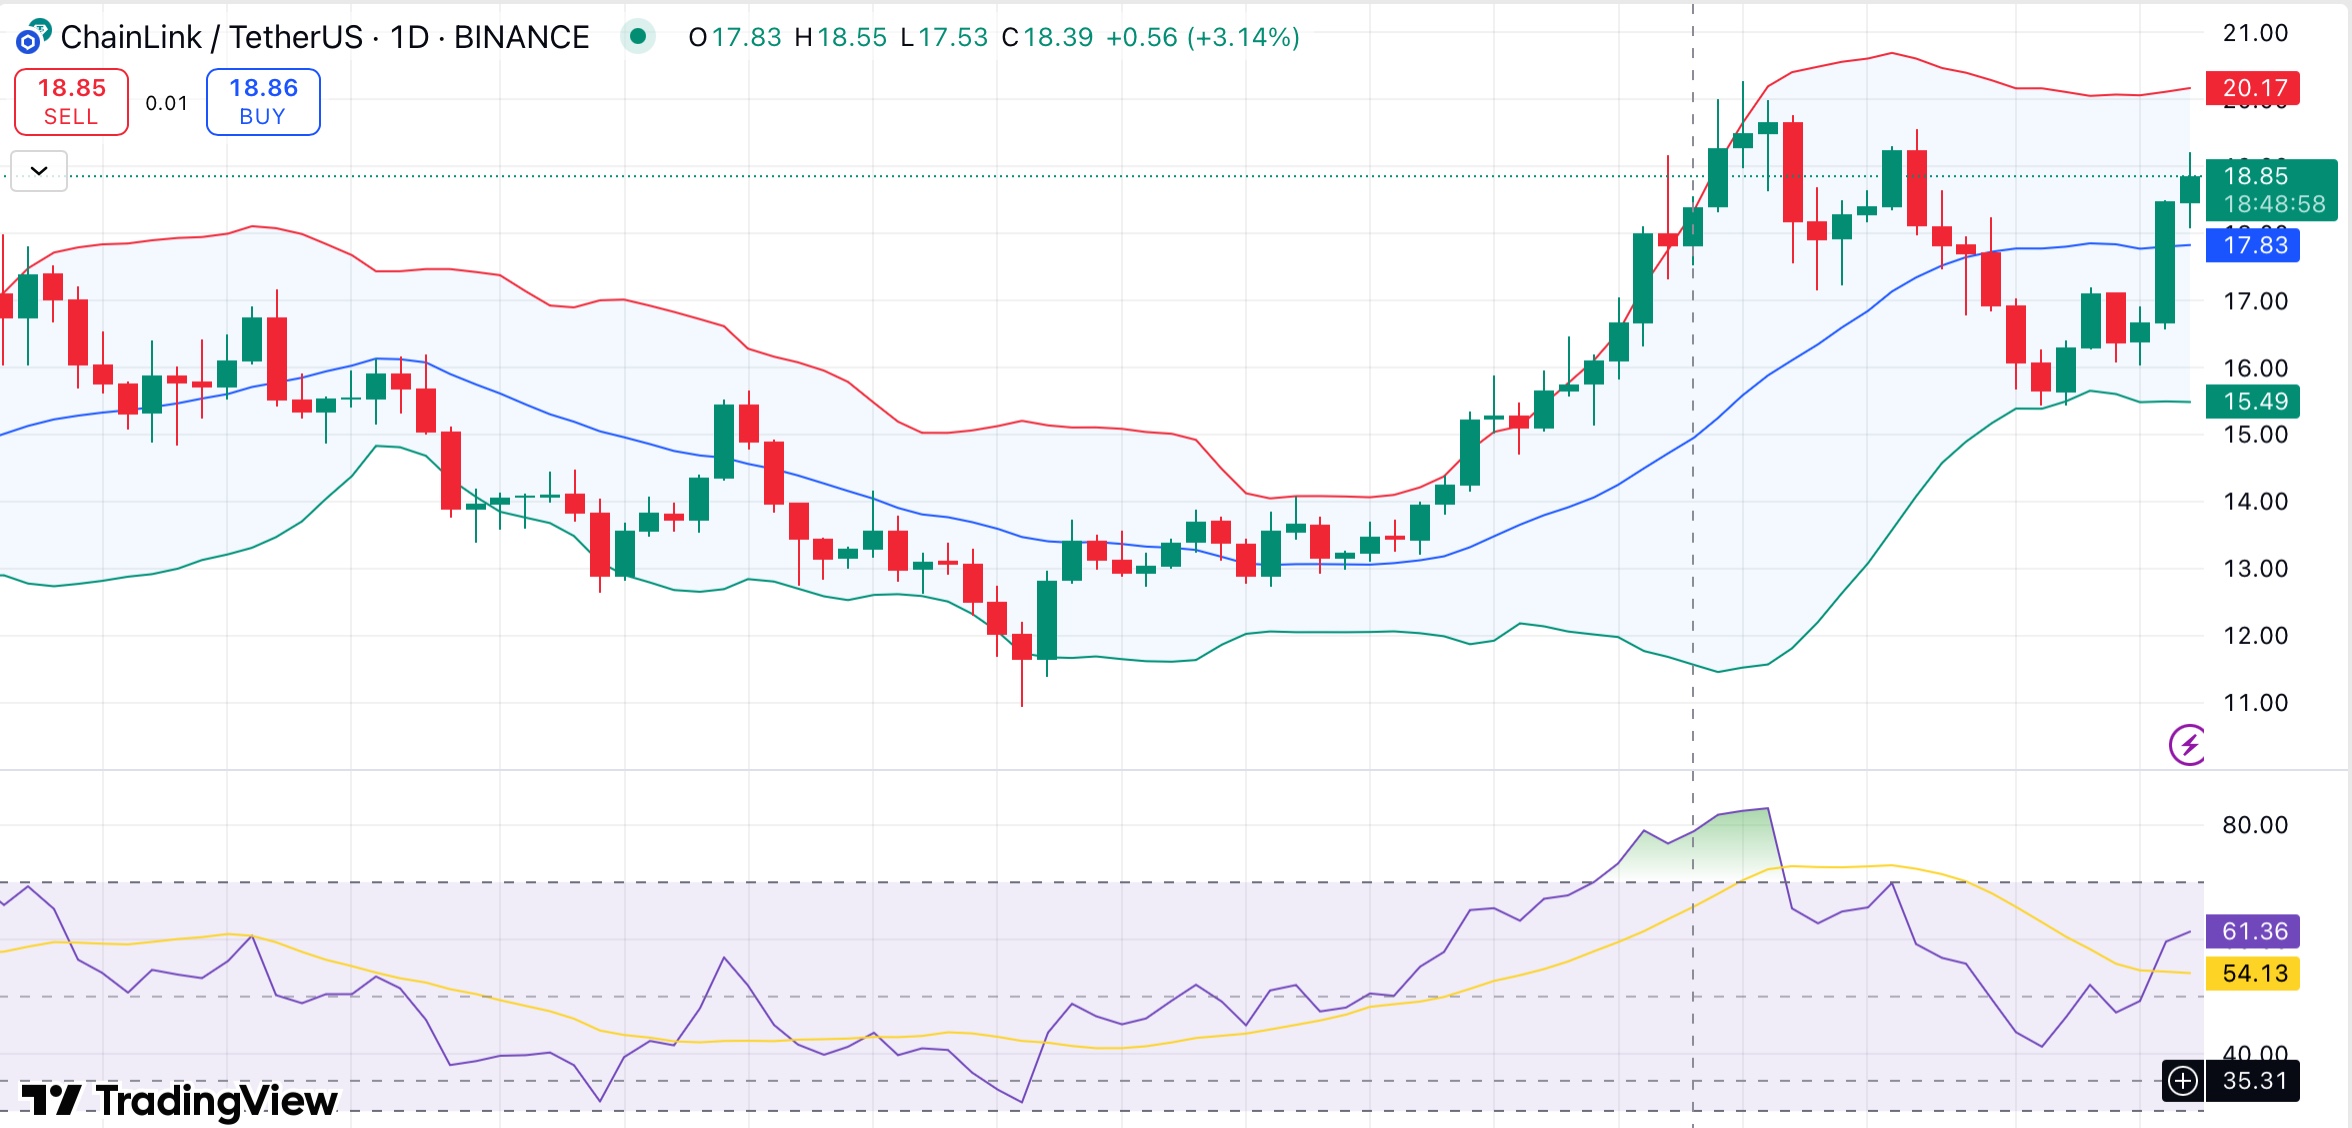Select the BINANCE exchange label in the legend

pos(520,37)
